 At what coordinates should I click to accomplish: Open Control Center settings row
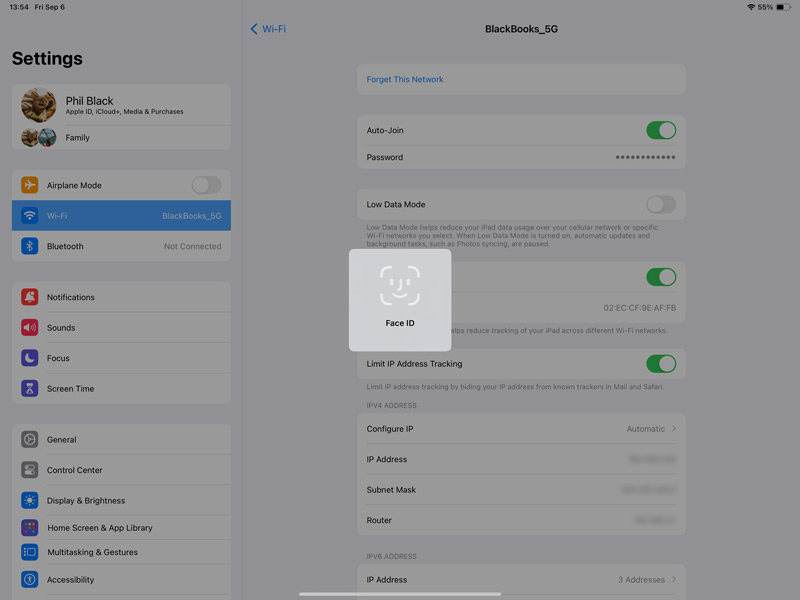[121, 470]
